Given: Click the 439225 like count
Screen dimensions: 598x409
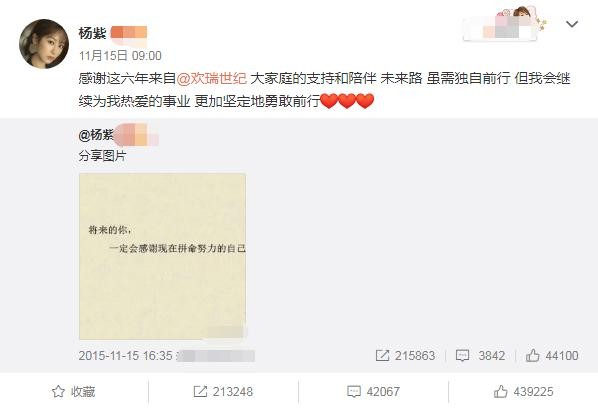Looking at the screenshot, I should click(x=533, y=392).
